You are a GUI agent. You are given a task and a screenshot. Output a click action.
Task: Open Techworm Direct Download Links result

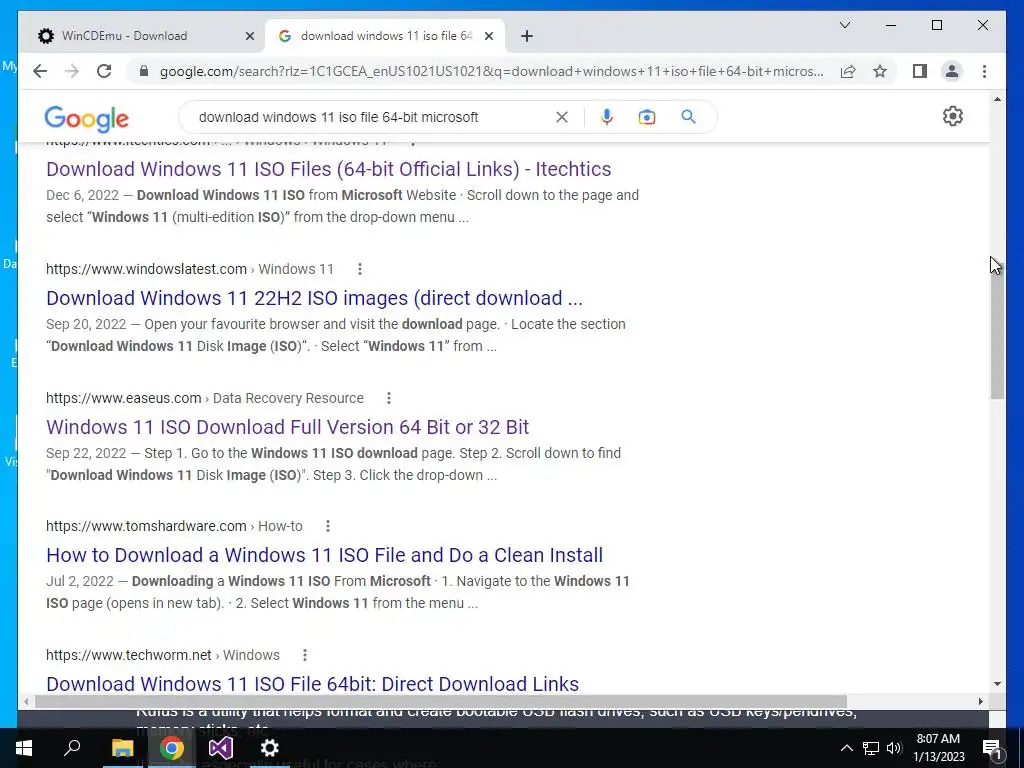pos(312,684)
